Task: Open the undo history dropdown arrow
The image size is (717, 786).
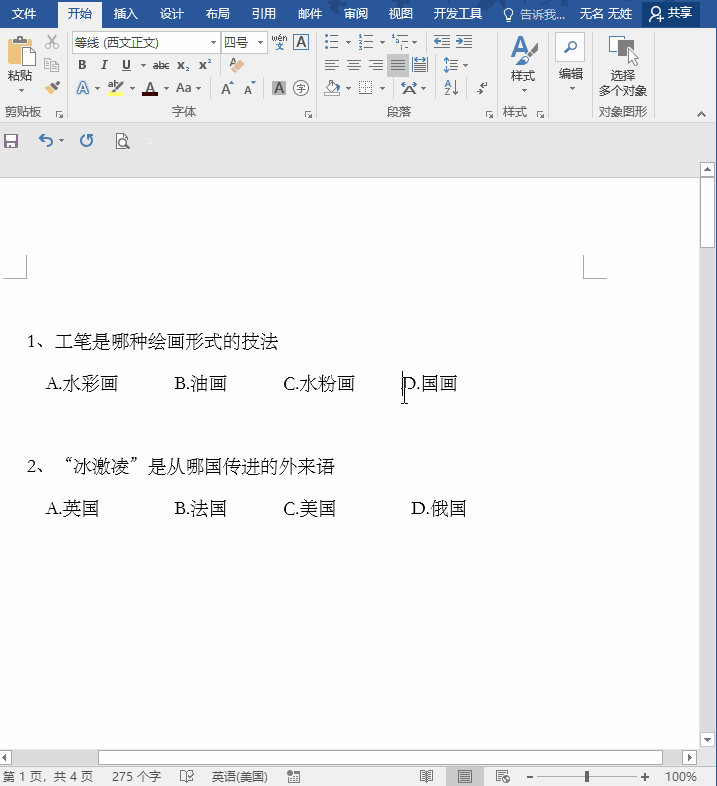Action: tap(61, 141)
